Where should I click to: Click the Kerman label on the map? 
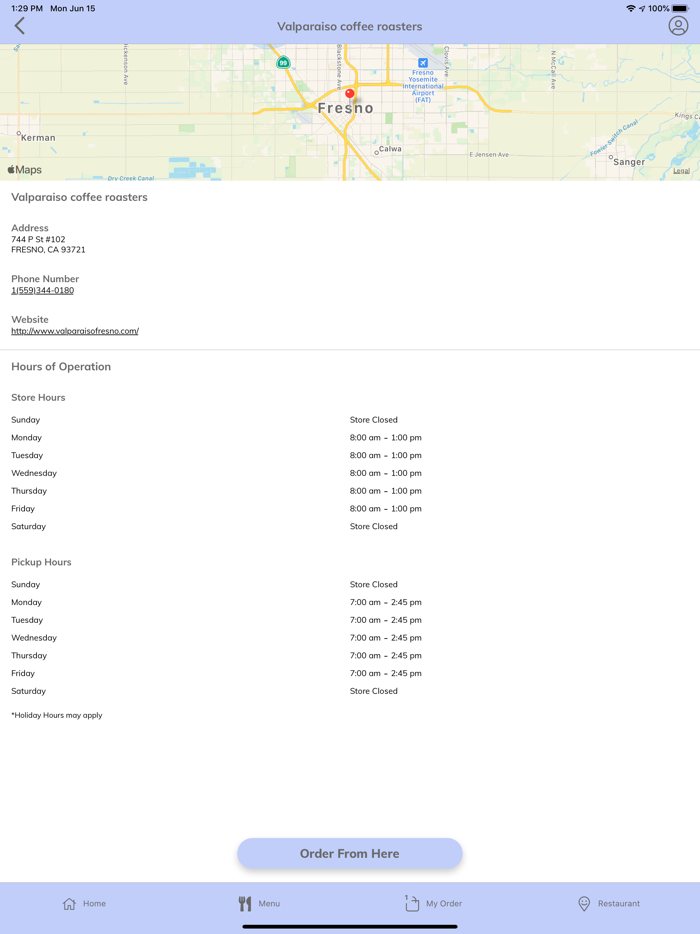[x=38, y=138]
